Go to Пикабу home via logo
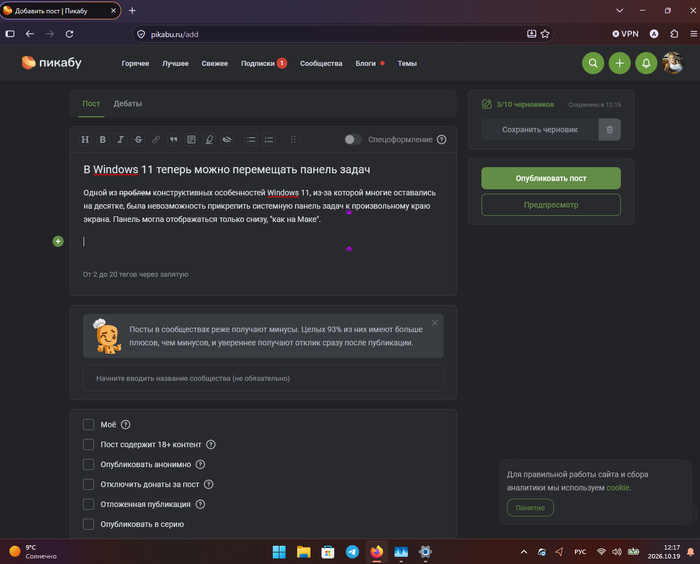The image size is (700, 564). click(51, 63)
